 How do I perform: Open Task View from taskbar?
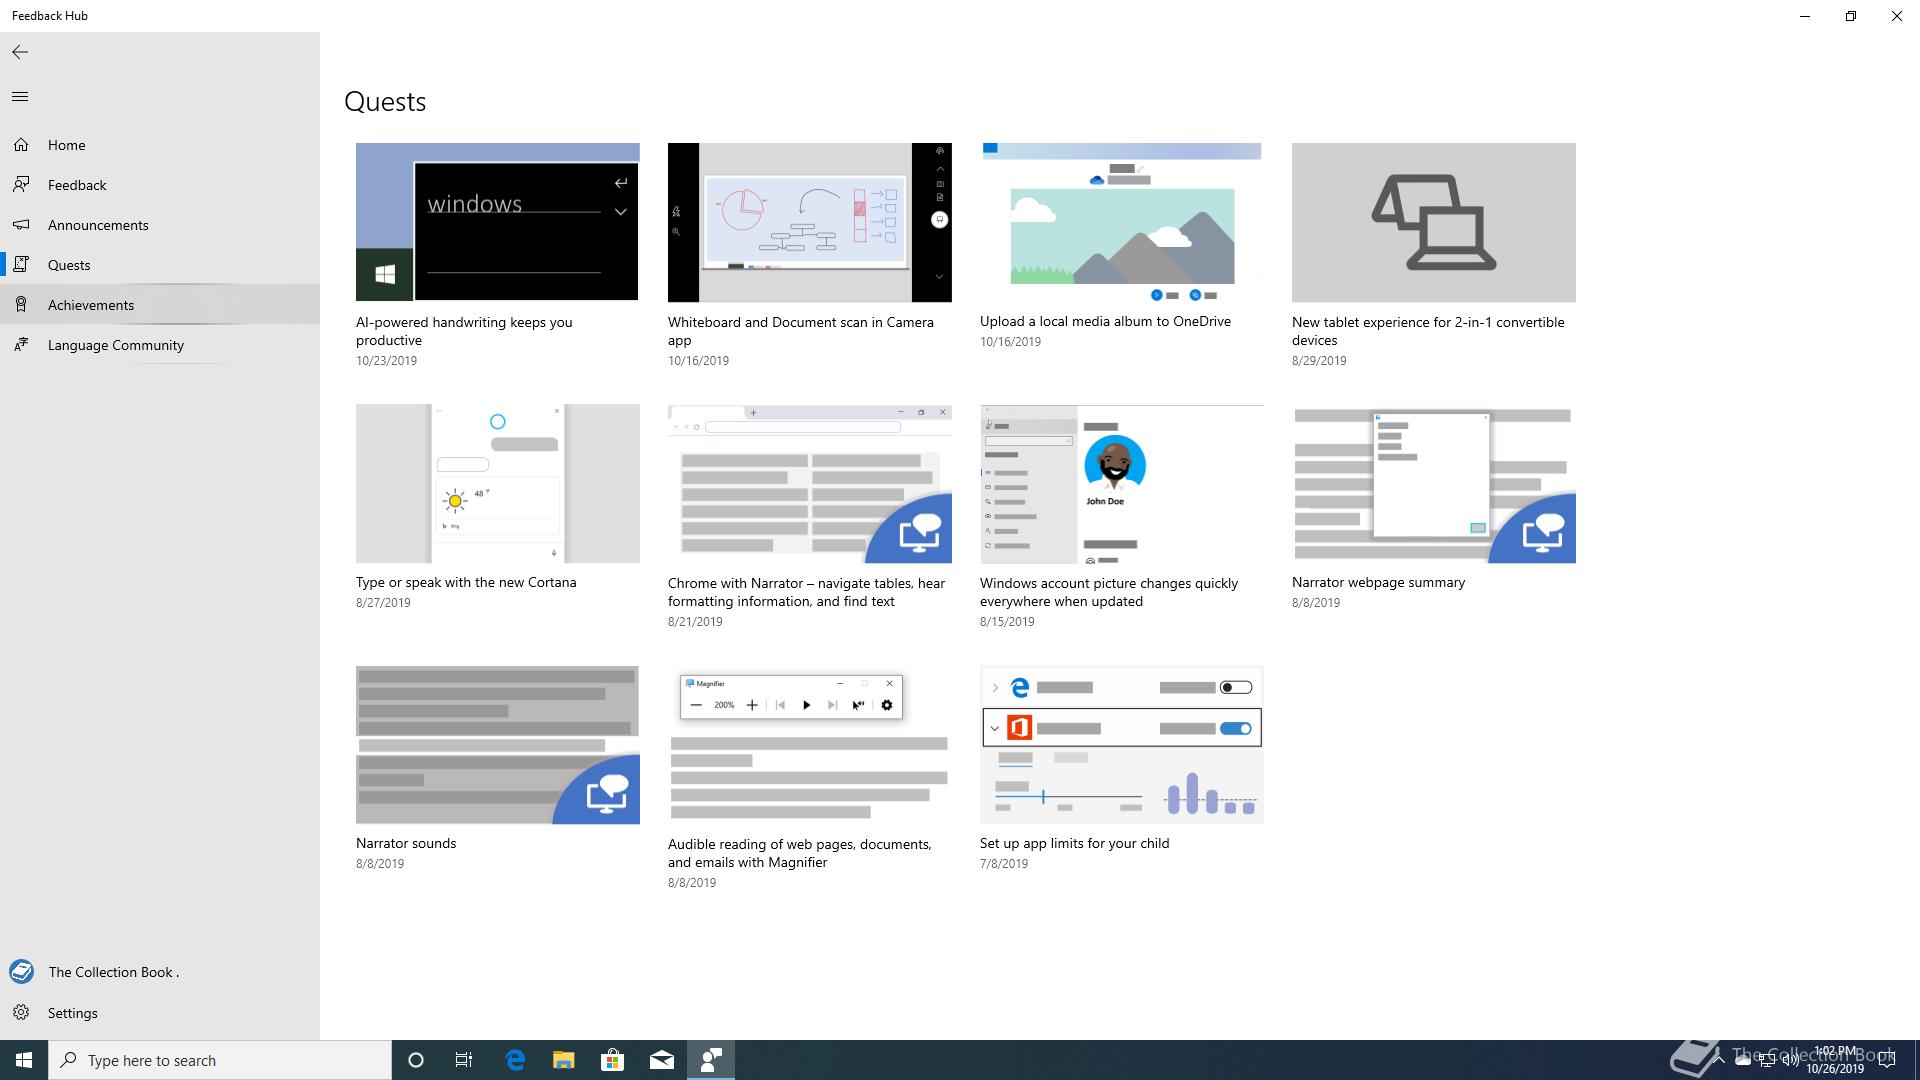coord(464,1060)
